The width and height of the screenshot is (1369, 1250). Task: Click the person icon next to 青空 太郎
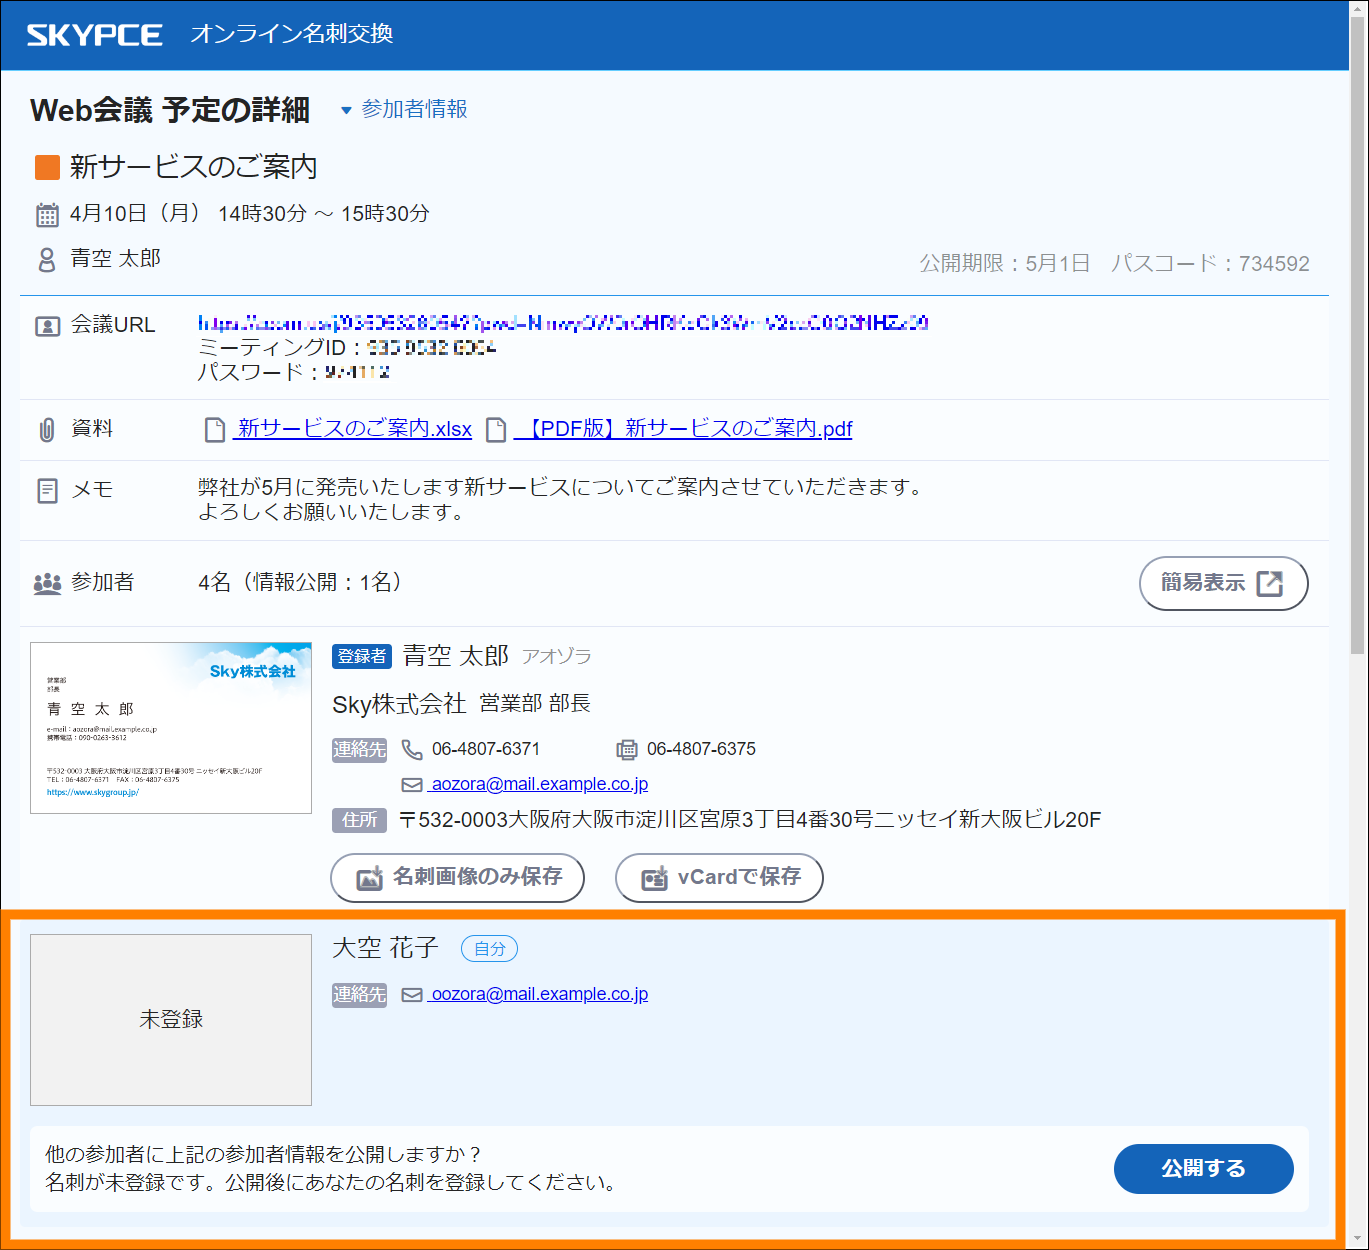(47, 258)
